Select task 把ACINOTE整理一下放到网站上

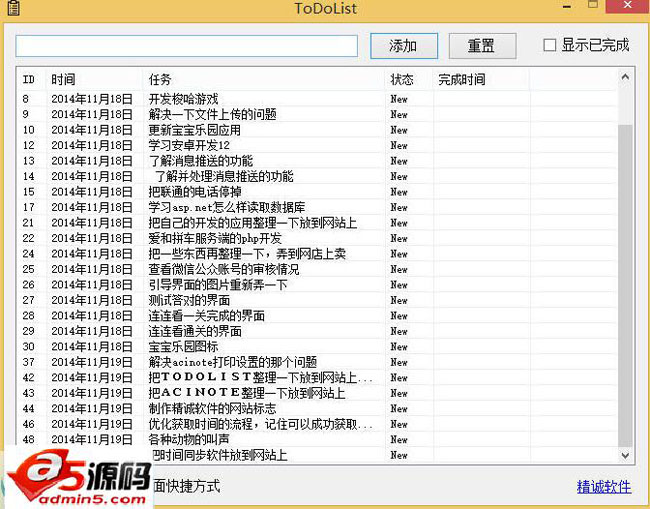tap(247, 393)
